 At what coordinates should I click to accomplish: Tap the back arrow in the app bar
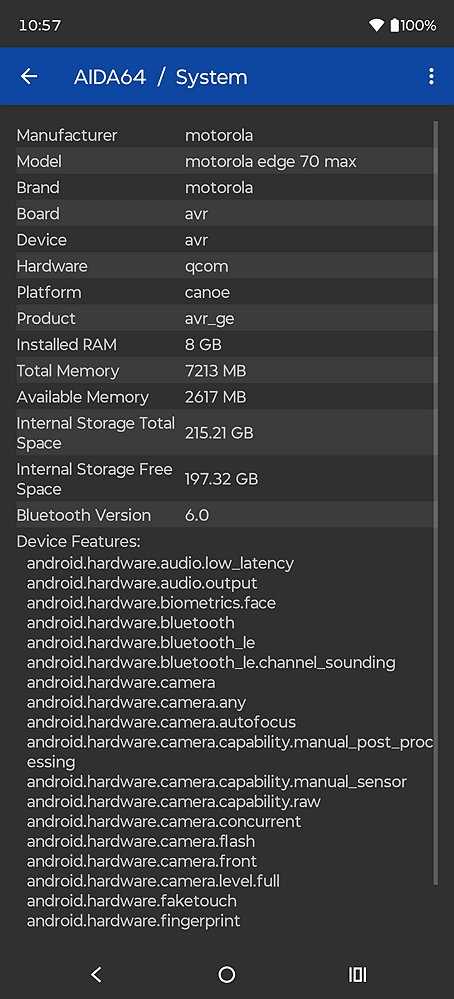(29, 77)
